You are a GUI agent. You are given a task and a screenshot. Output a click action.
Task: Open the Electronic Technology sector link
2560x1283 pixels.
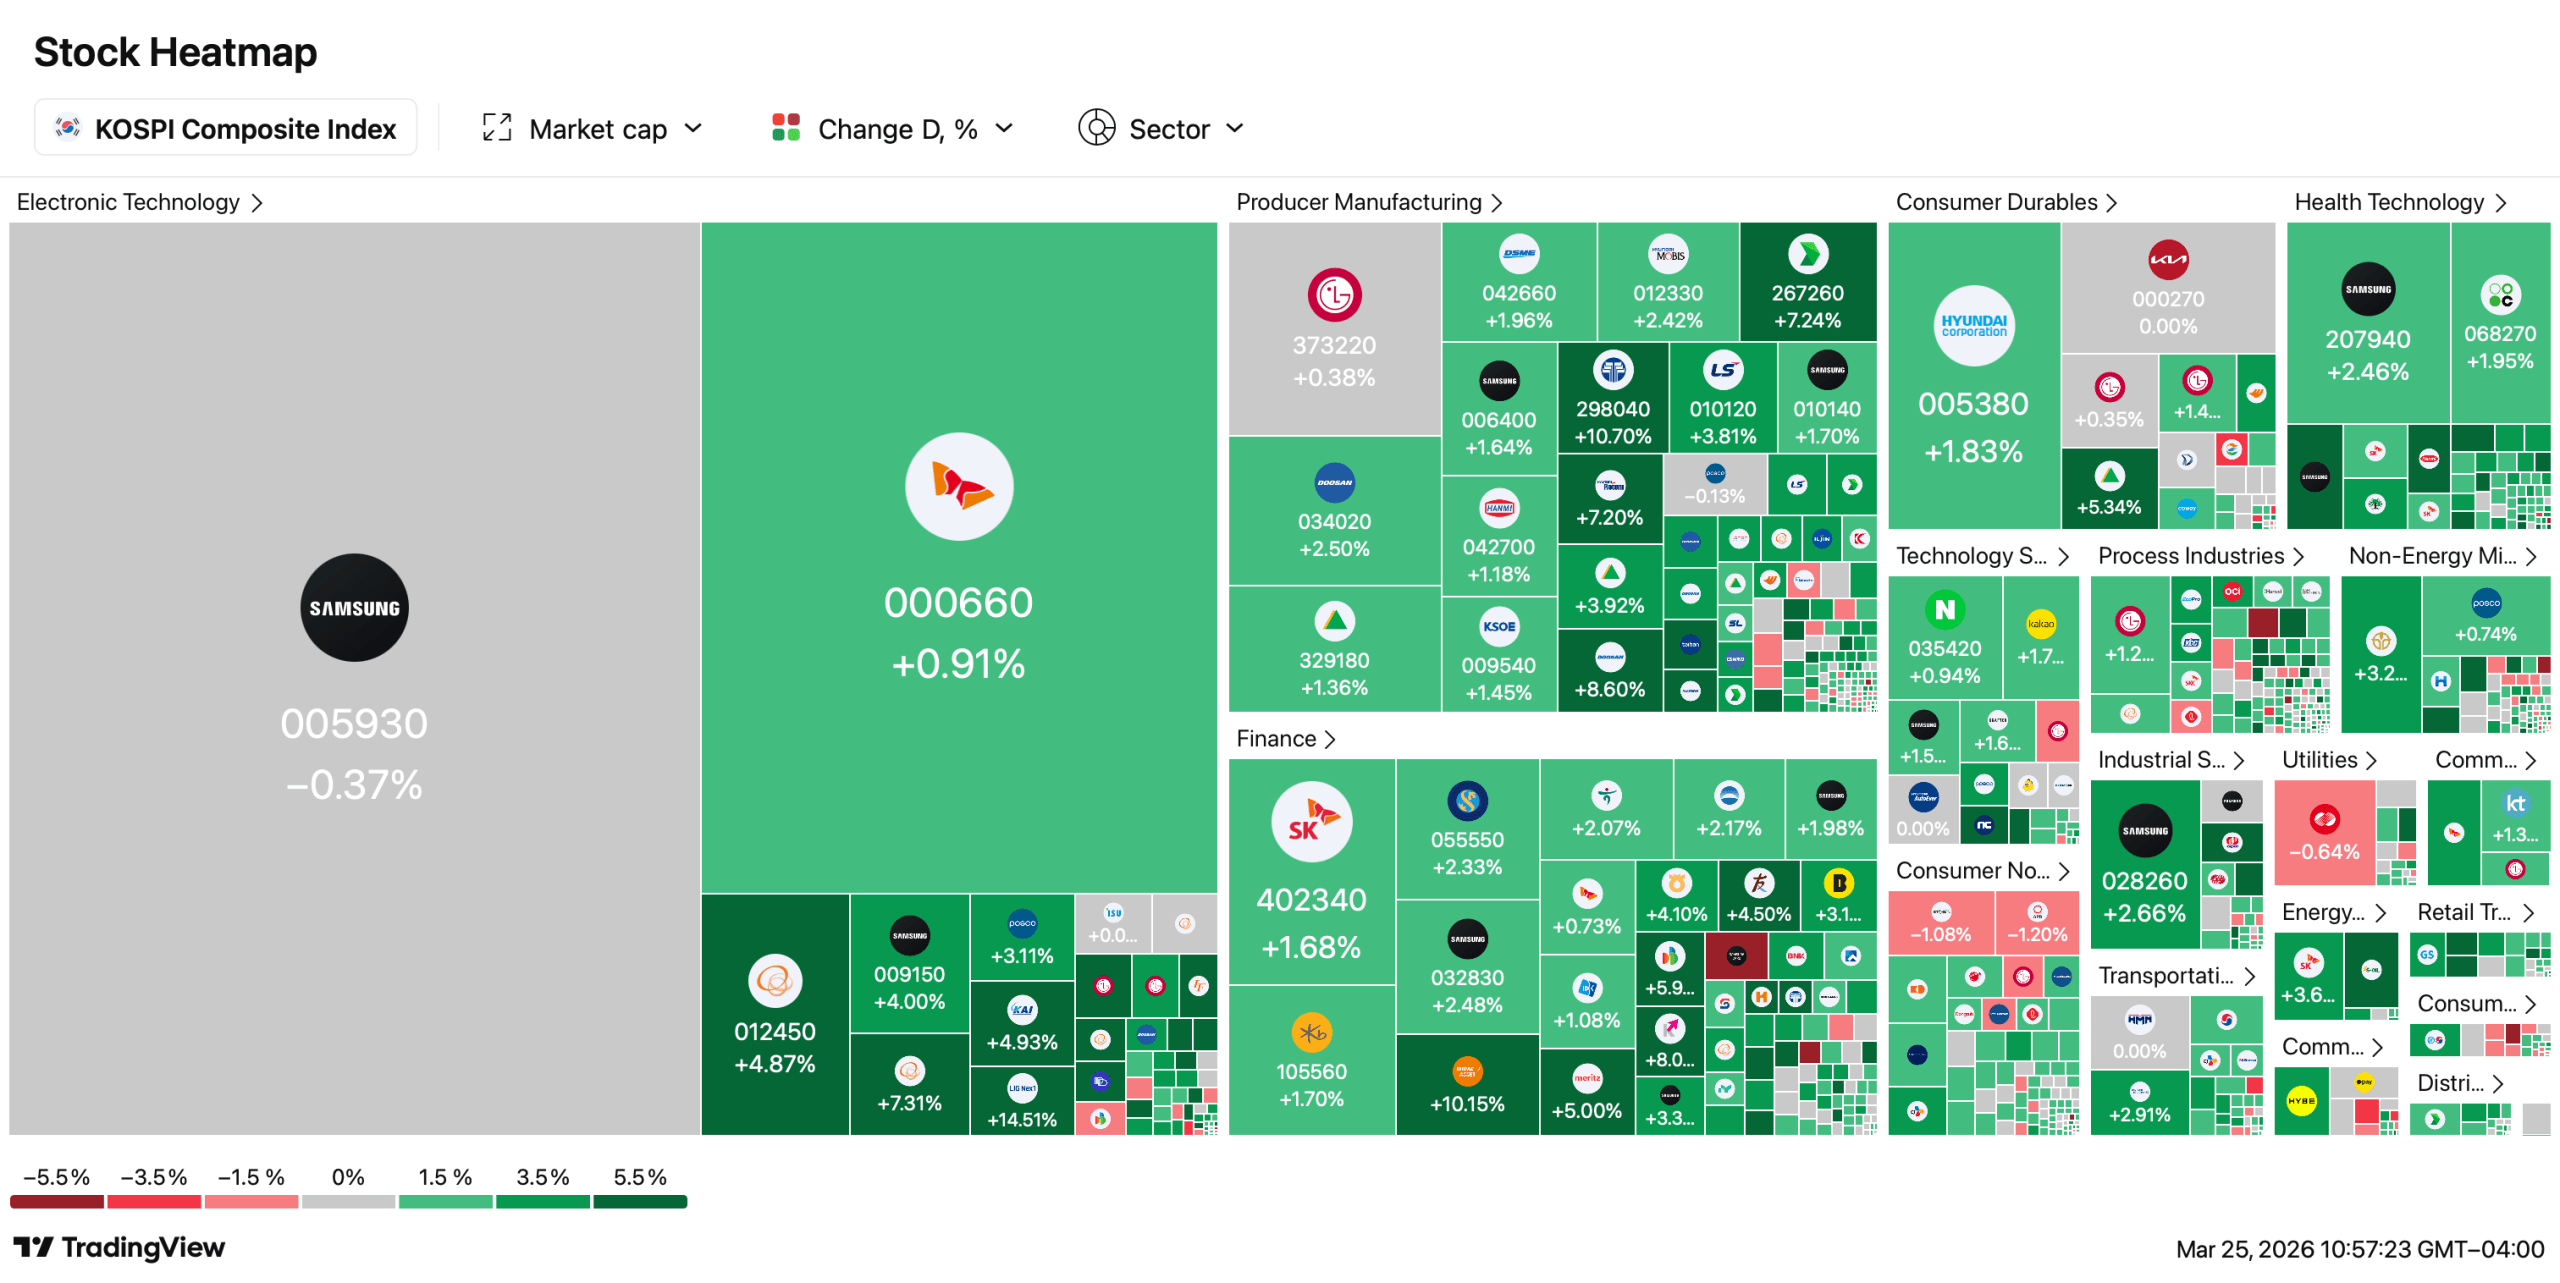tap(140, 202)
